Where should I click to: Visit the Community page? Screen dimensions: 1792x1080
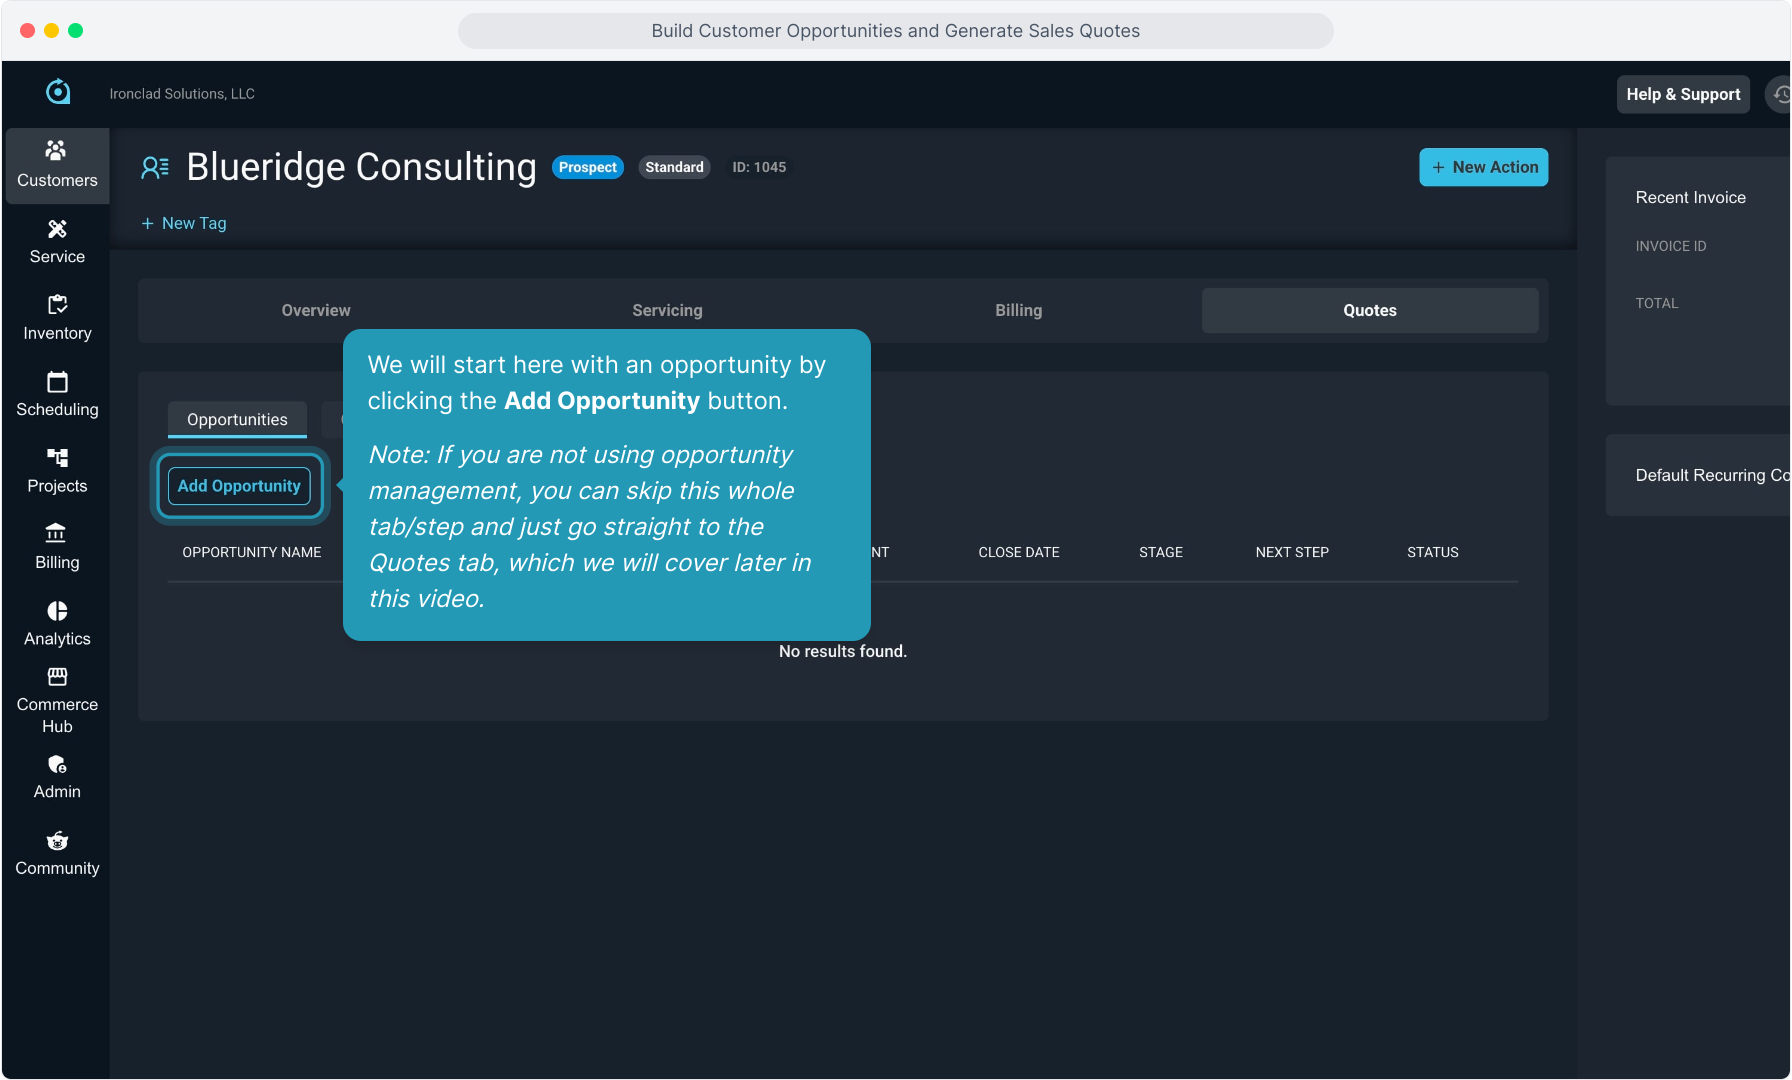[57, 854]
